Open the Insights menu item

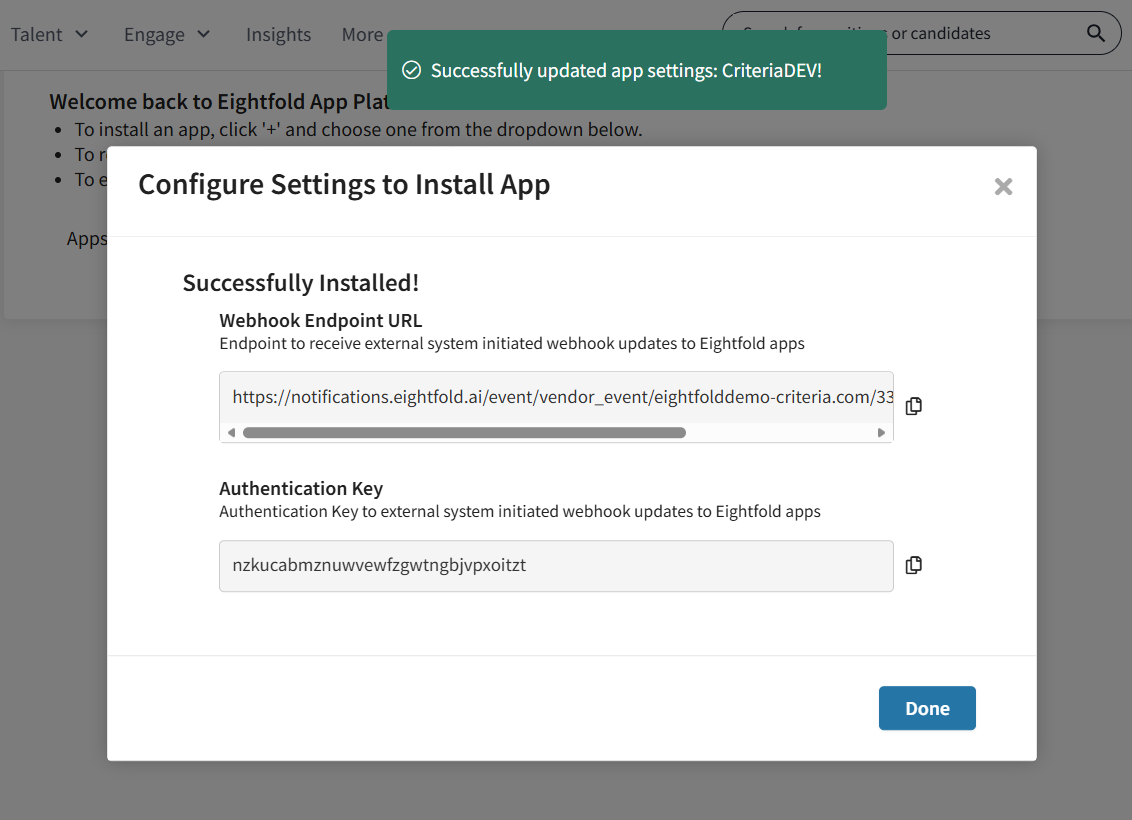click(278, 34)
